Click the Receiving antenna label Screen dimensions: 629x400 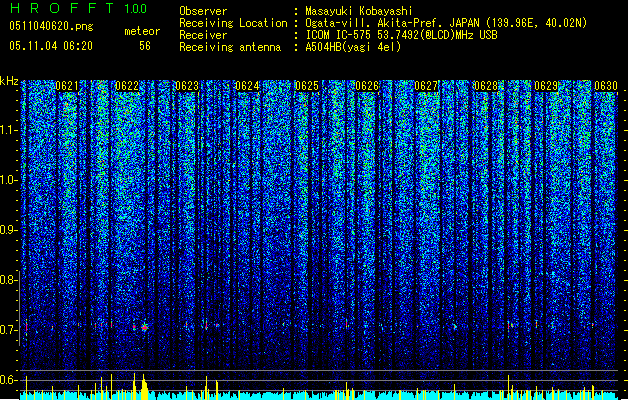(230, 47)
